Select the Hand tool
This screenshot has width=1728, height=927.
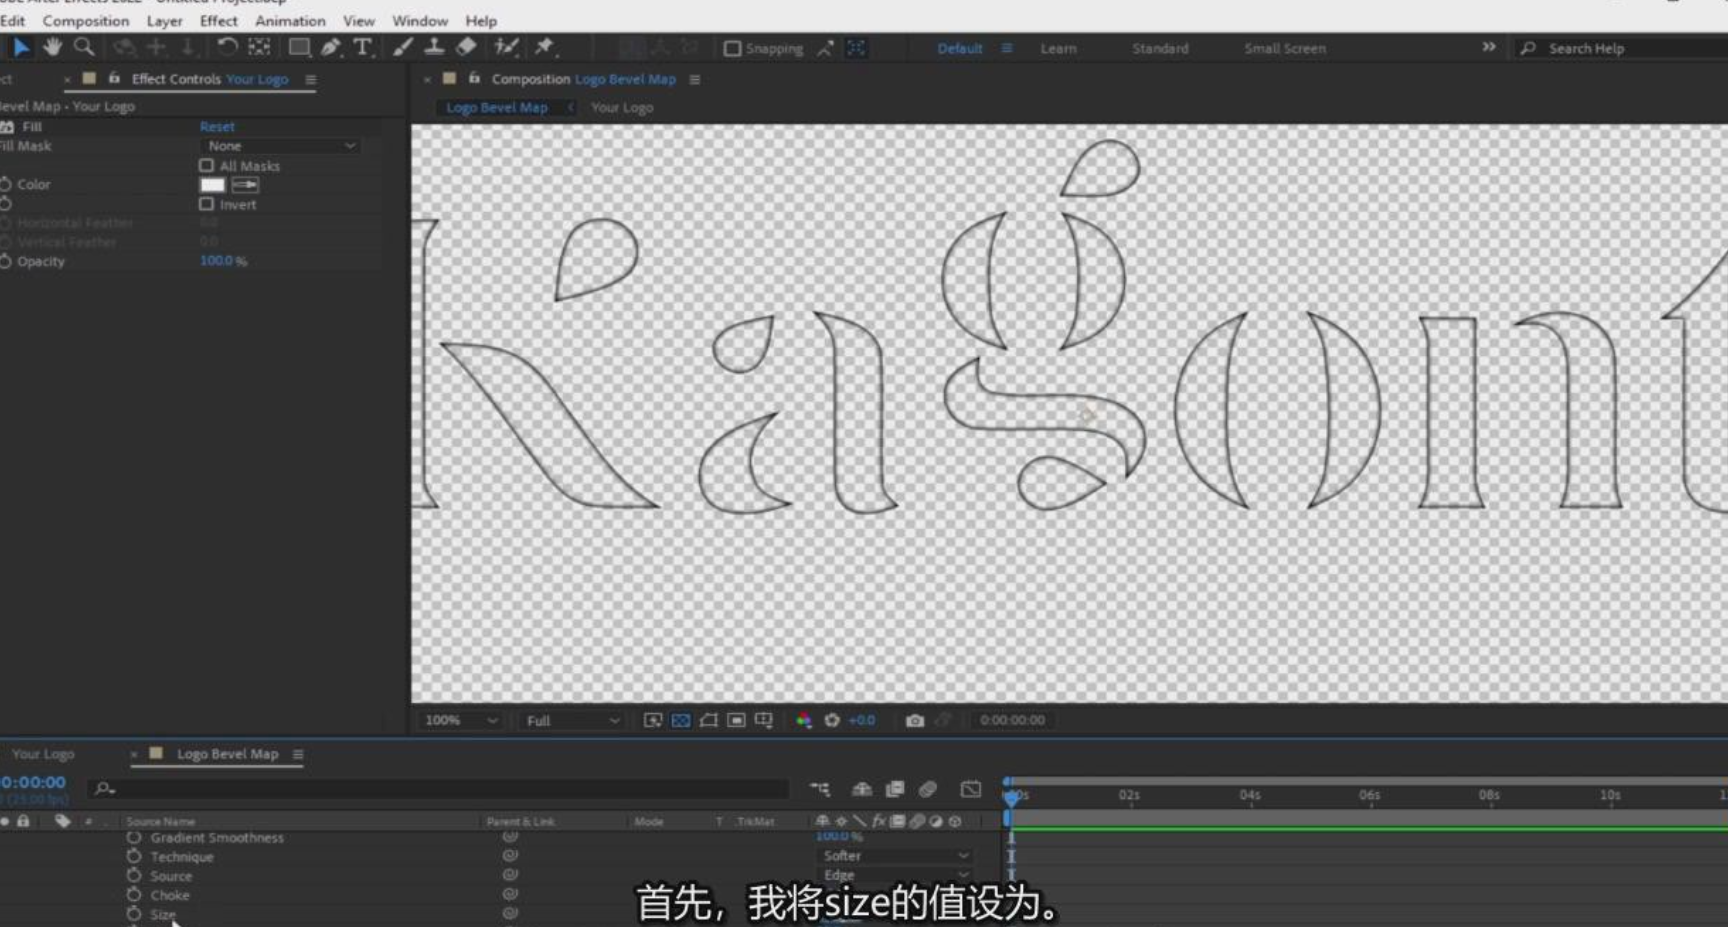[x=52, y=47]
